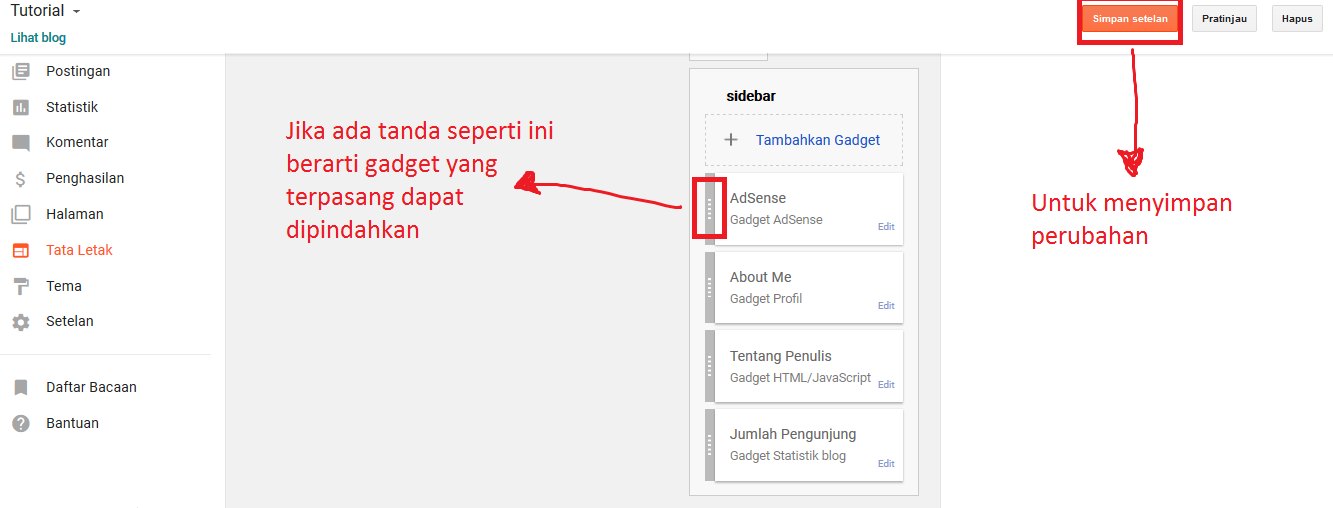This screenshot has height=508, width=1333.
Task: Edit the Tentang Penulis gadget
Action: pyautogui.click(x=886, y=385)
